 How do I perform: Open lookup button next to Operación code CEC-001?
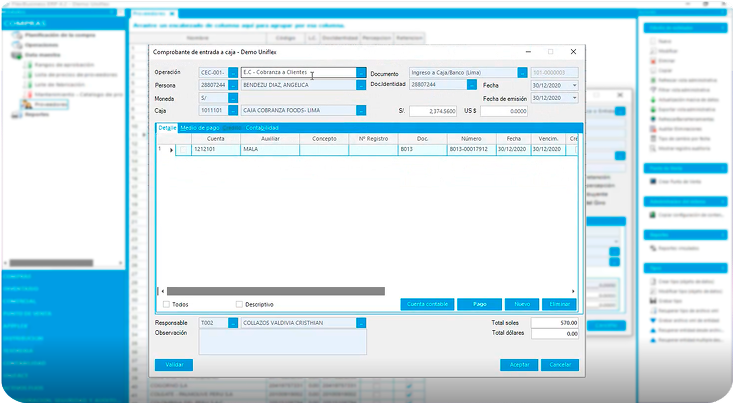point(233,73)
